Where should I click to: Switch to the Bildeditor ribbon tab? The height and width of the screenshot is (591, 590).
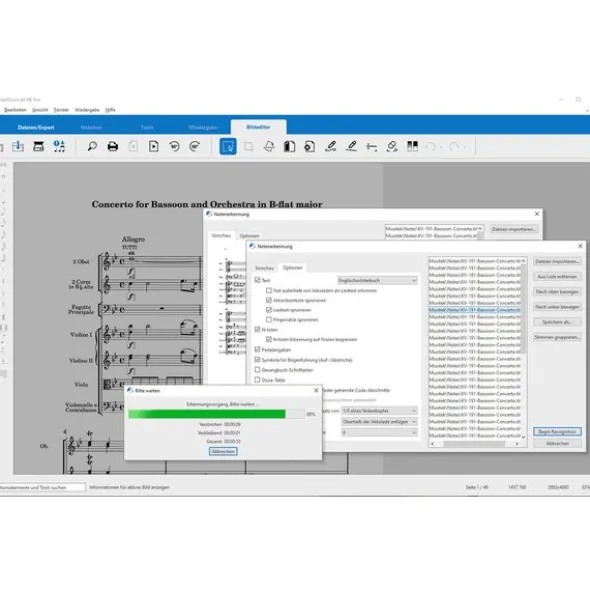point(258,127)
